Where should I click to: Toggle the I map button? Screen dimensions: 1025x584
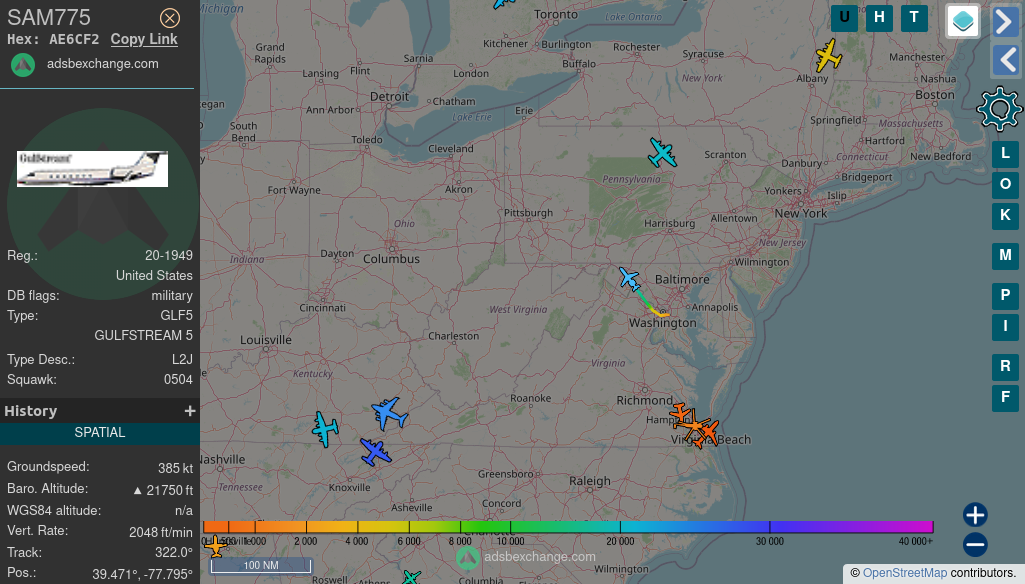click(x=1005, y=326)
